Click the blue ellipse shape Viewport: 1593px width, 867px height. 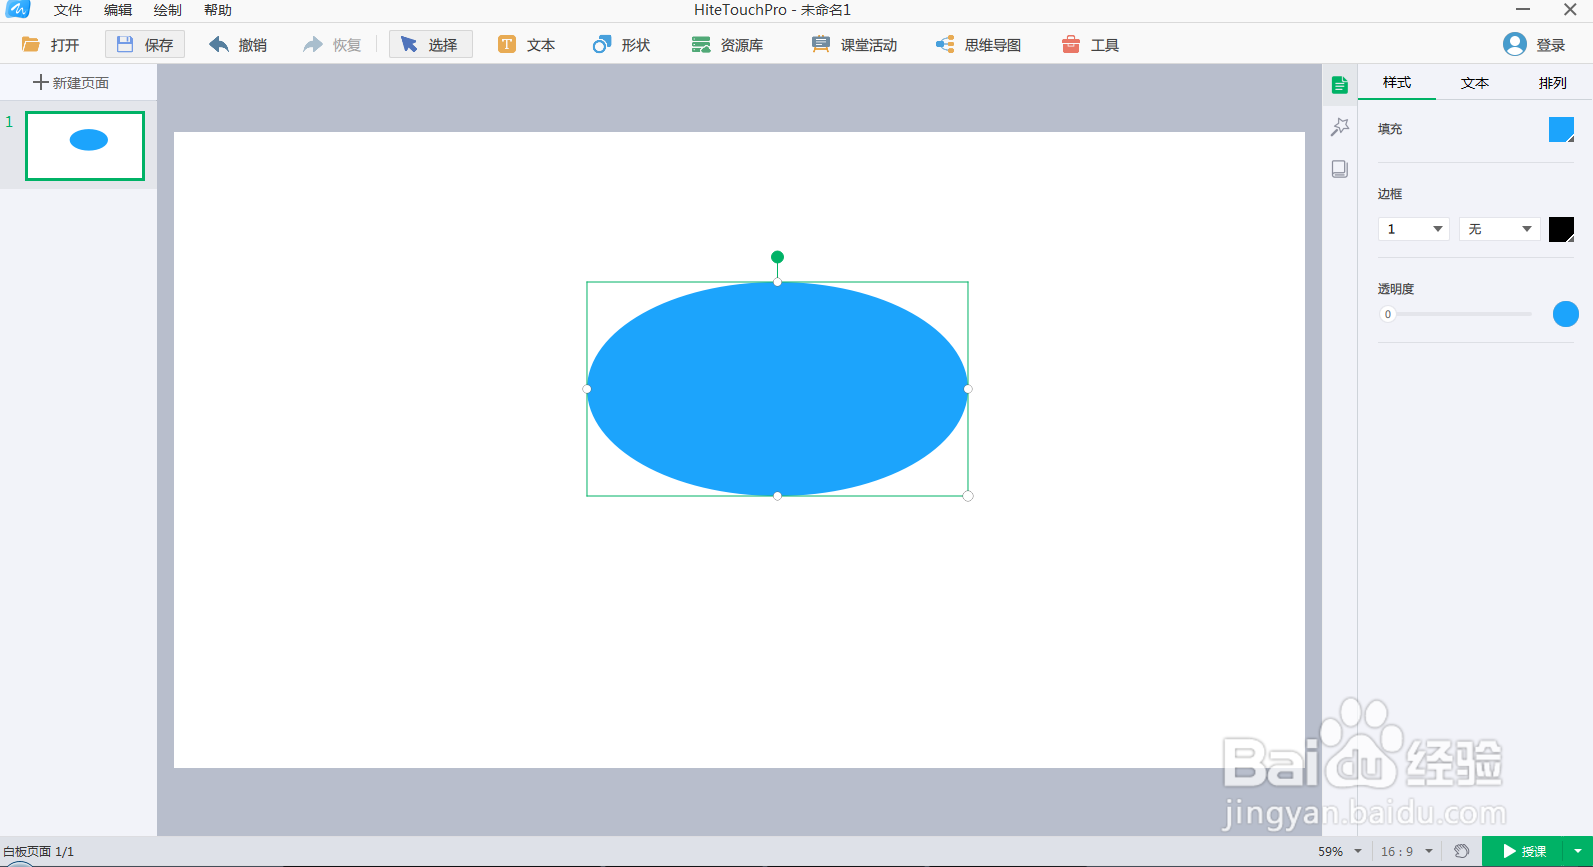click(777, 389)
